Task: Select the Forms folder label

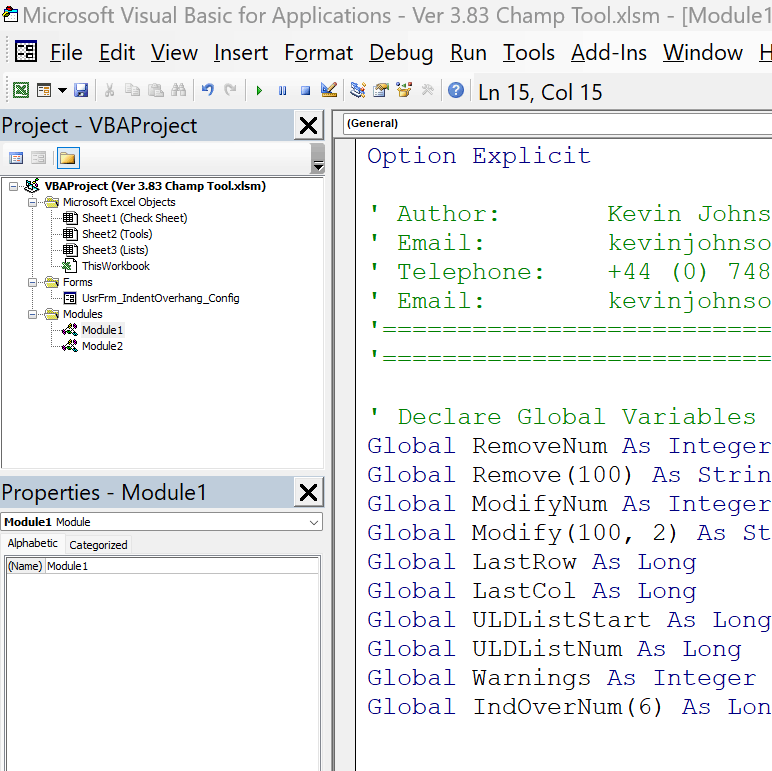Action: pyautogui.click(x=78, y=283)
